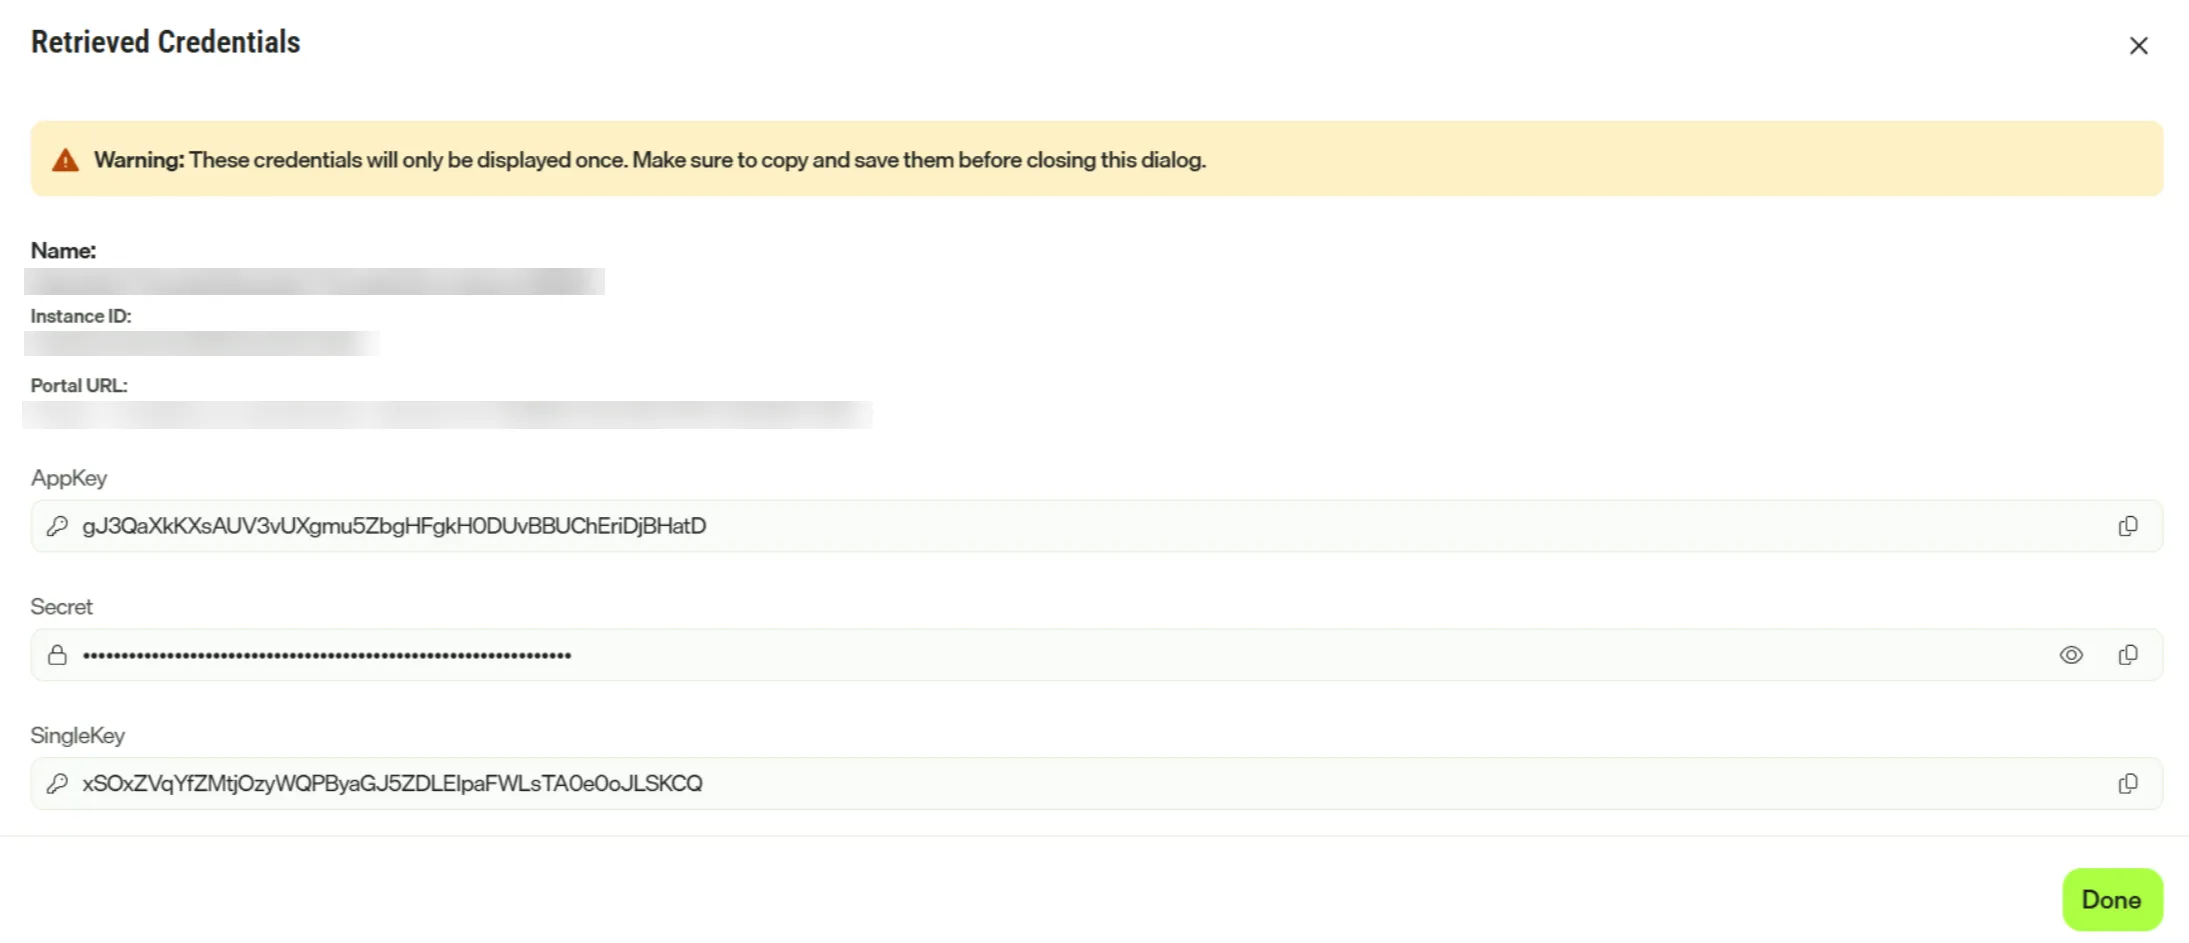Click the key icon in SingleKey field
The image size is (2189, 943).
[x=58, y=784]
